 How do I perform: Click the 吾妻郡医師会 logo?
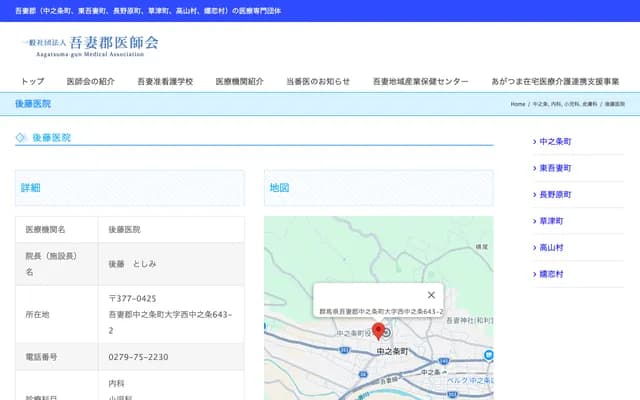point(90,45)
